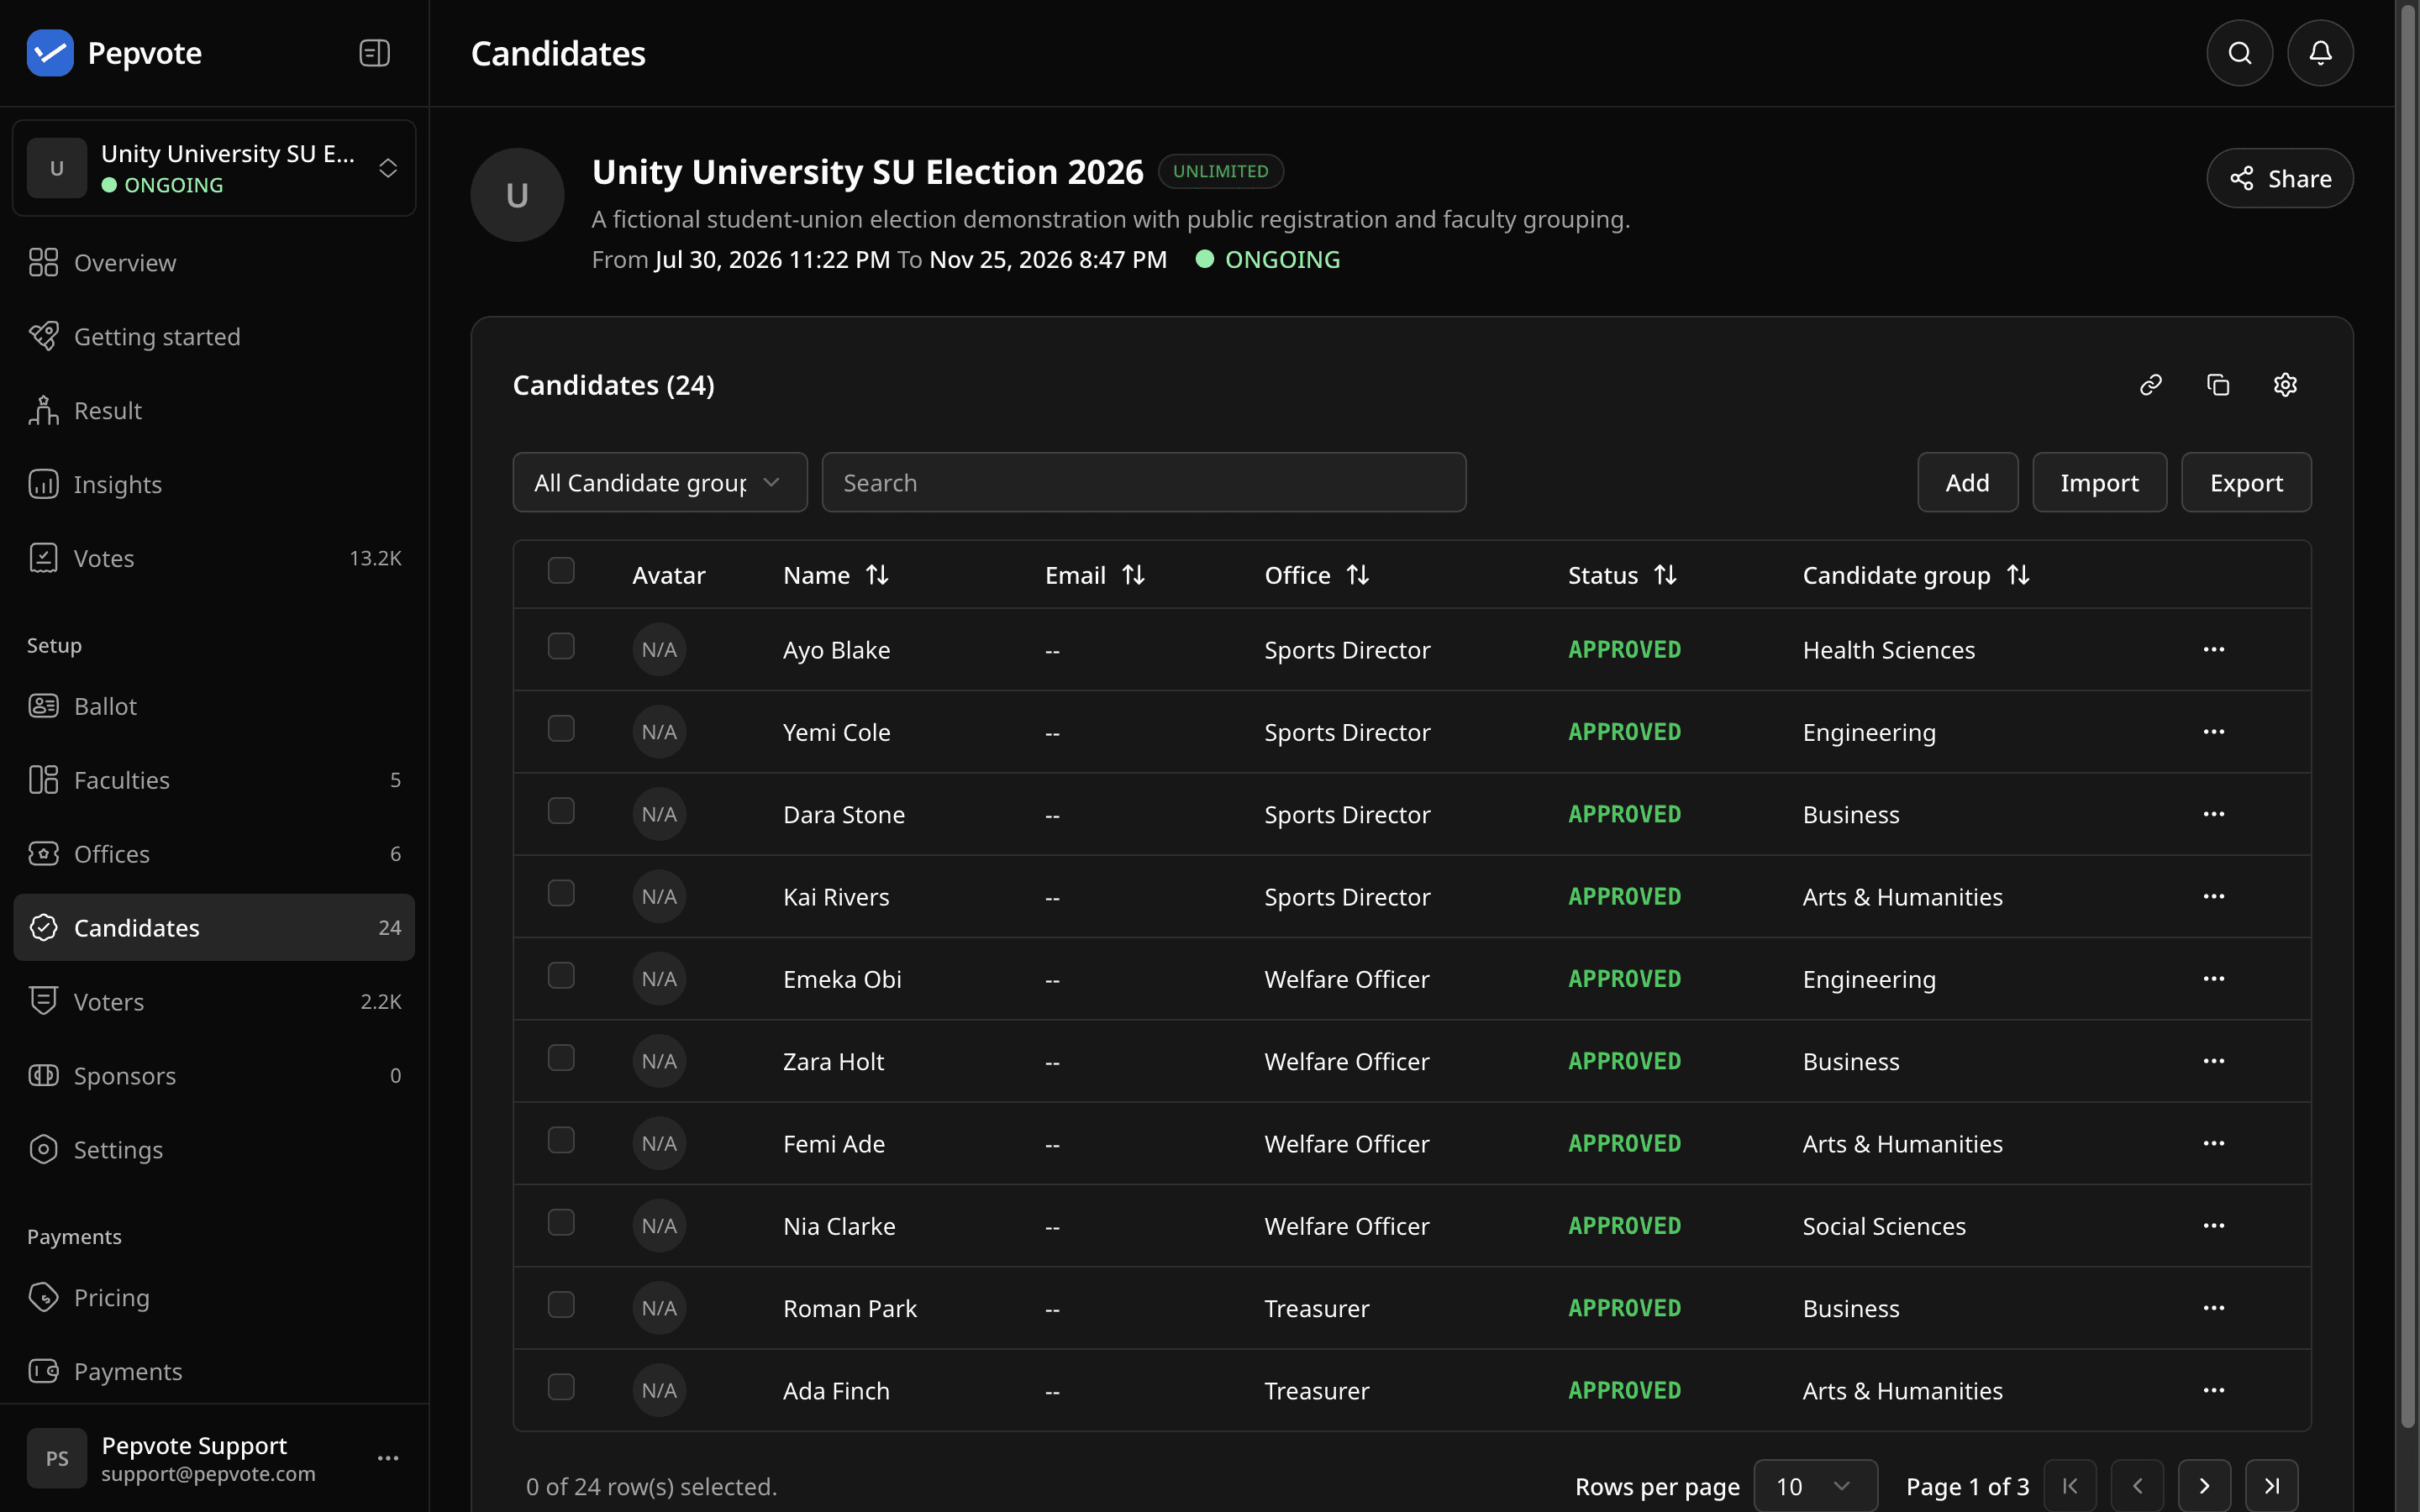Go to Insights page
Screen dimensions: 2420x1512
[214, 485]
